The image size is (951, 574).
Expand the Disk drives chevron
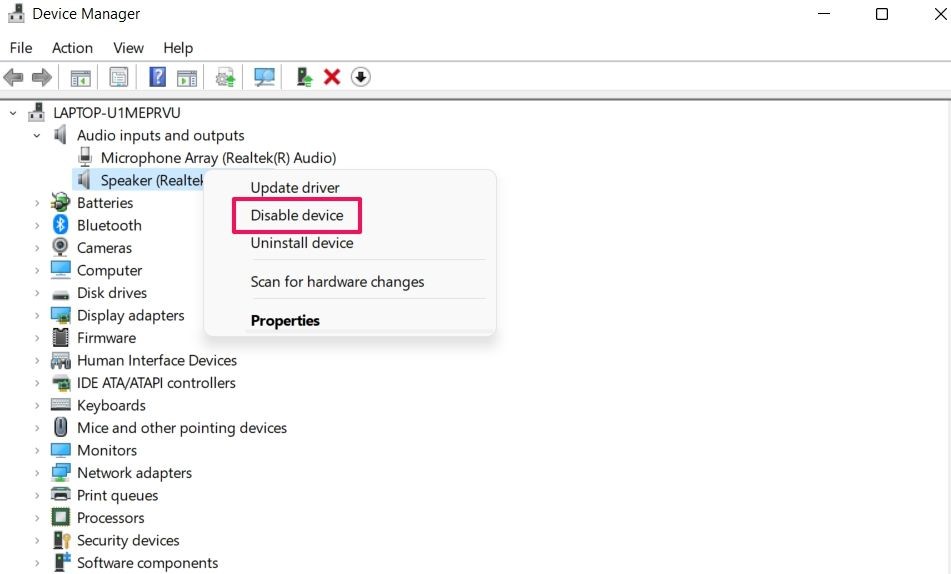tap(37, 292)
